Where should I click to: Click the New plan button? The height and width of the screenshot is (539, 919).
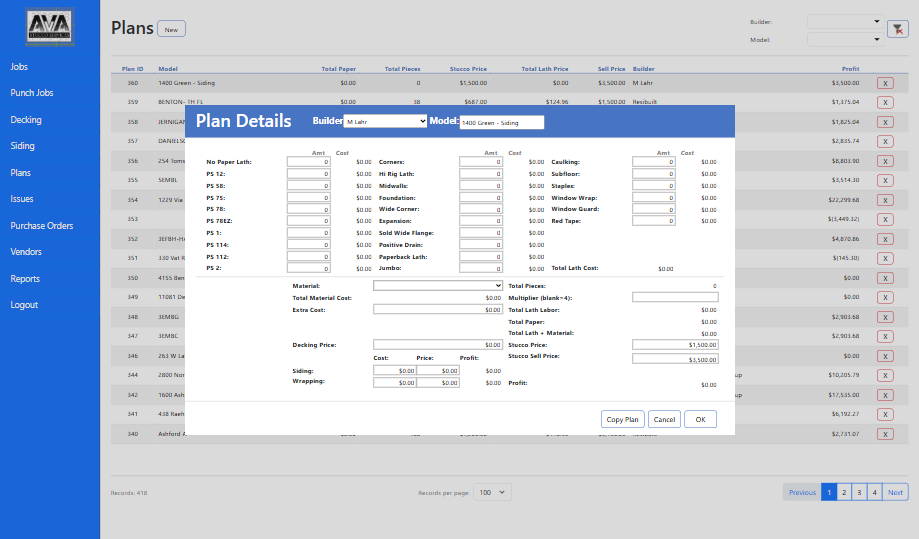click(171, 29)
